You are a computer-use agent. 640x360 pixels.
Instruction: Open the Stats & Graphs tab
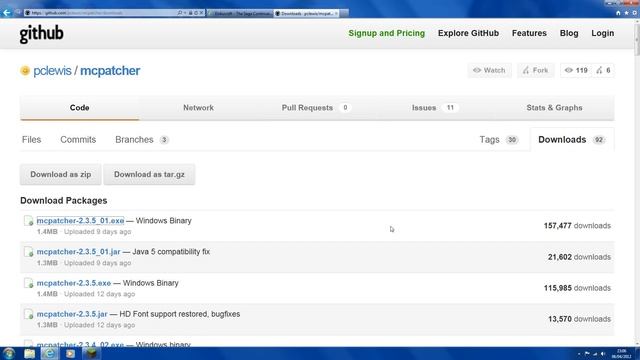tap(554, 108)
